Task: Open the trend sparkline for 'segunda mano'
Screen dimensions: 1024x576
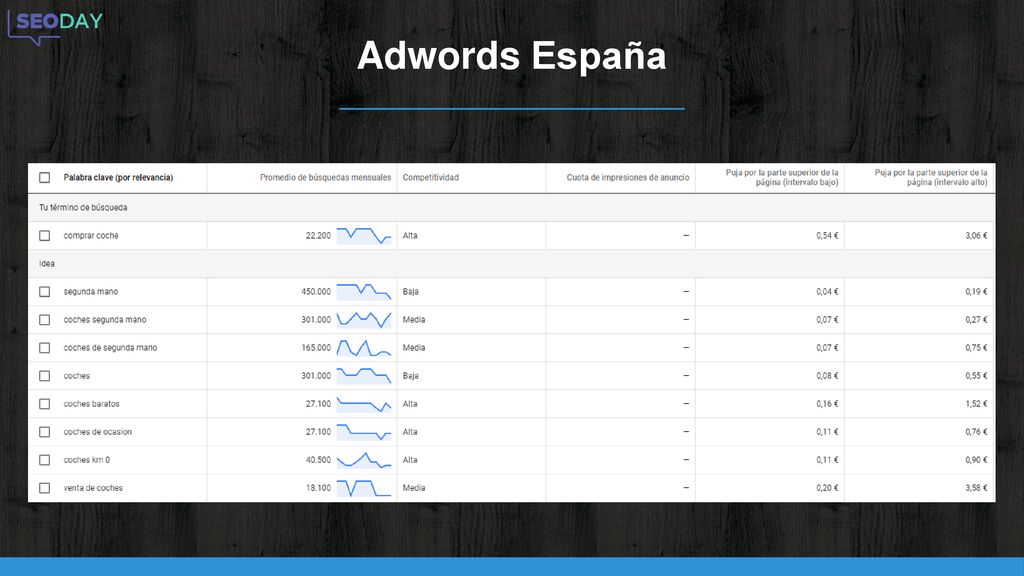Action: tap(364, 292)
